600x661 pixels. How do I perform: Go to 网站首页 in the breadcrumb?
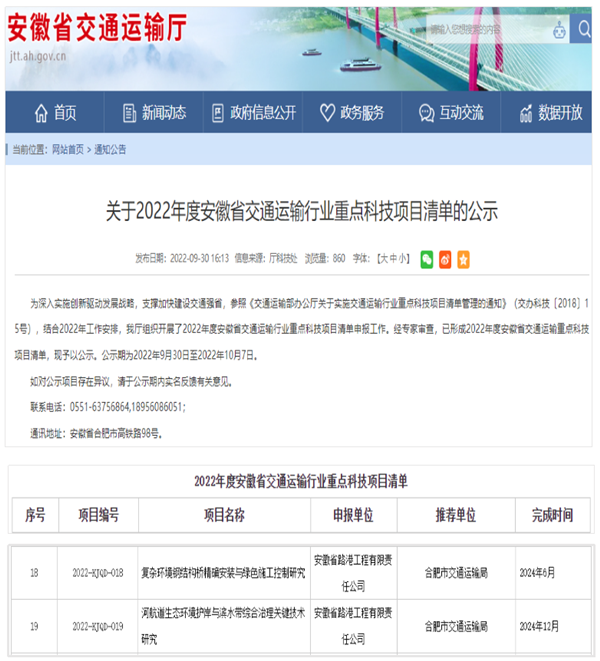pos(67,149)
